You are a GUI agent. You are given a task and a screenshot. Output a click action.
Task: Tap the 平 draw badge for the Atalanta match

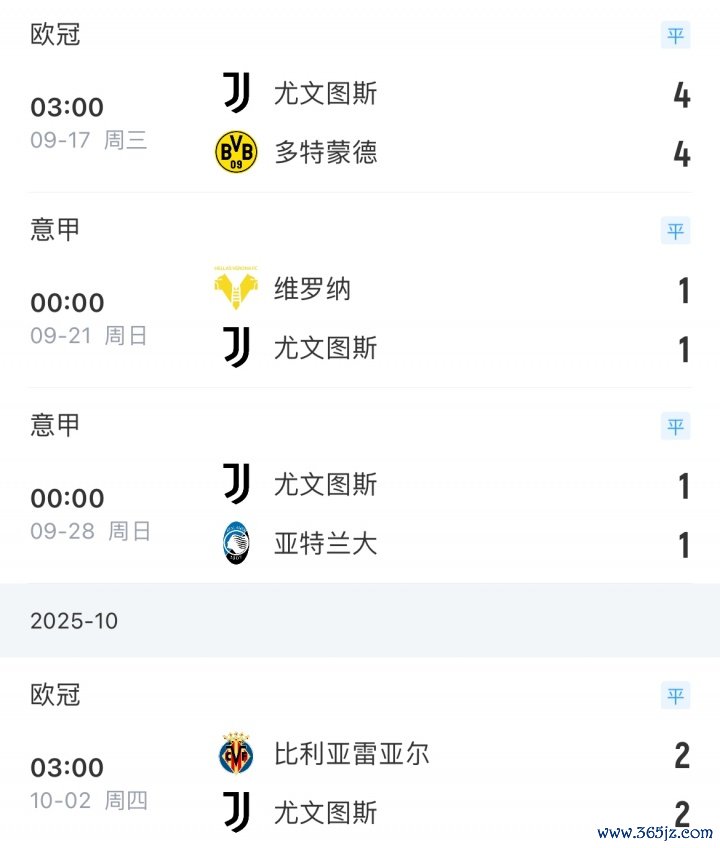coord(676,426)
